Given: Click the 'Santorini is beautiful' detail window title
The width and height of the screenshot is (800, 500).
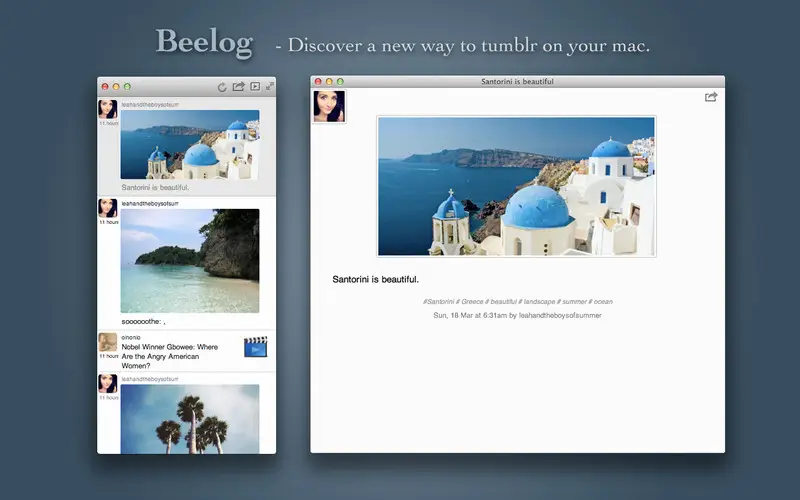Looking at the screenshot, I should click(517, 81).
